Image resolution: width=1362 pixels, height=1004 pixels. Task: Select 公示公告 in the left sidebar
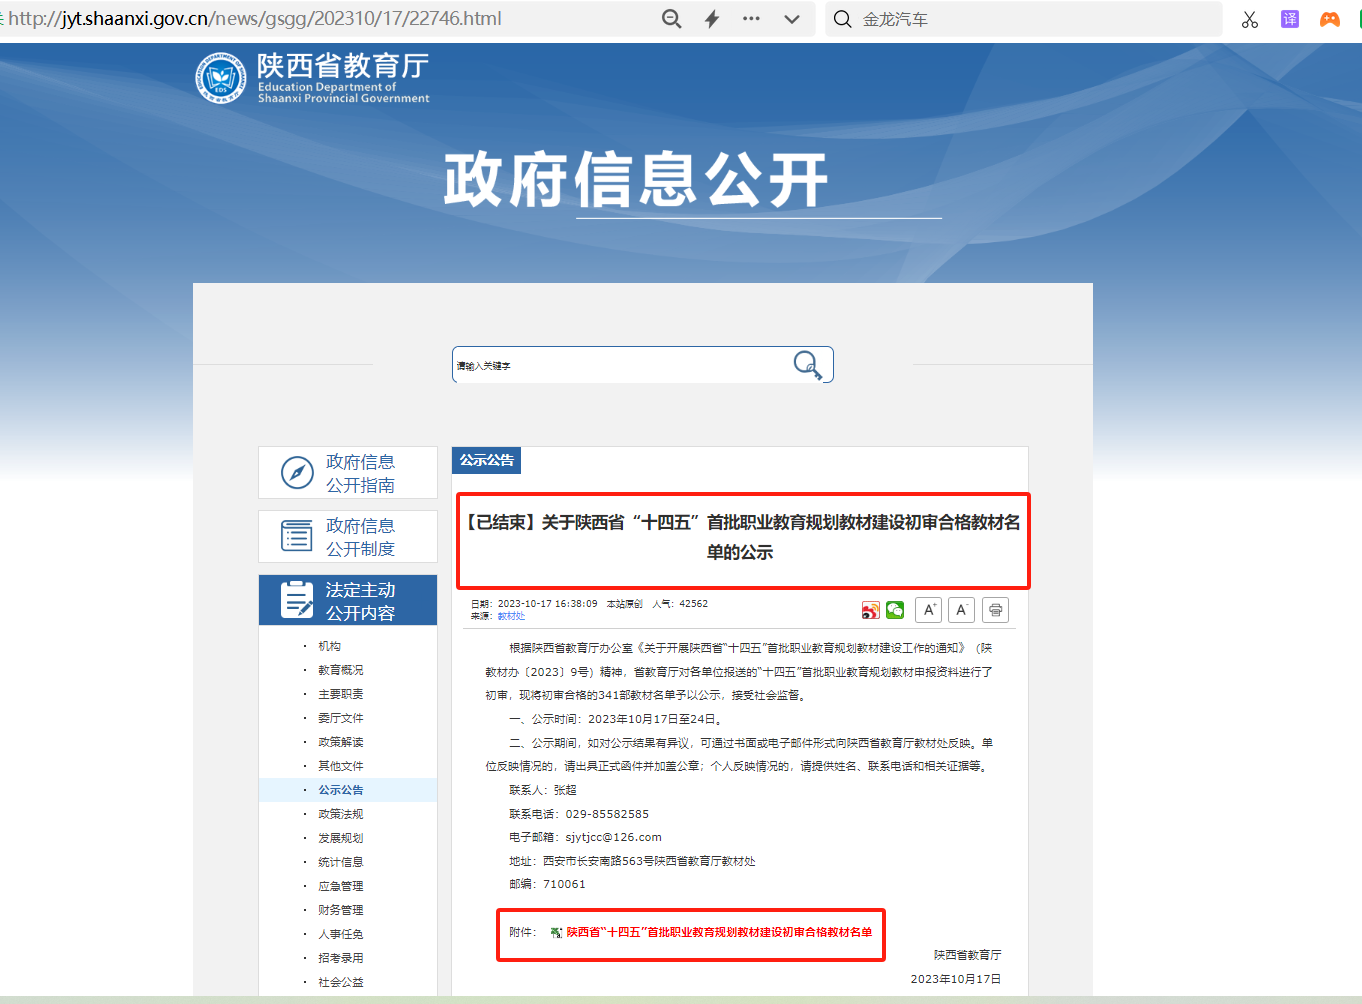(x=341, y=790)
